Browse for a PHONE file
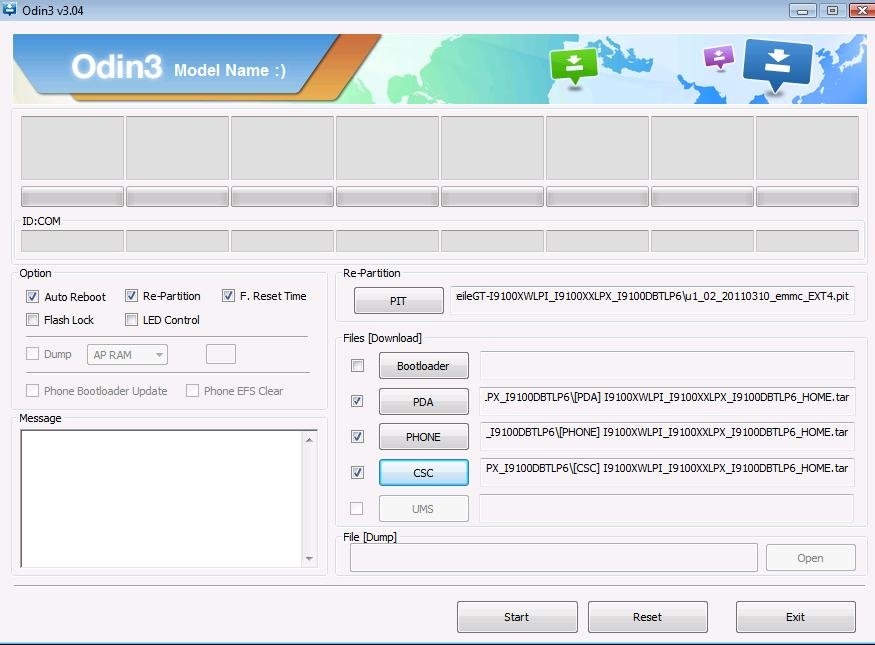Screen dimensions: 875x645 [x=424, y=437]
